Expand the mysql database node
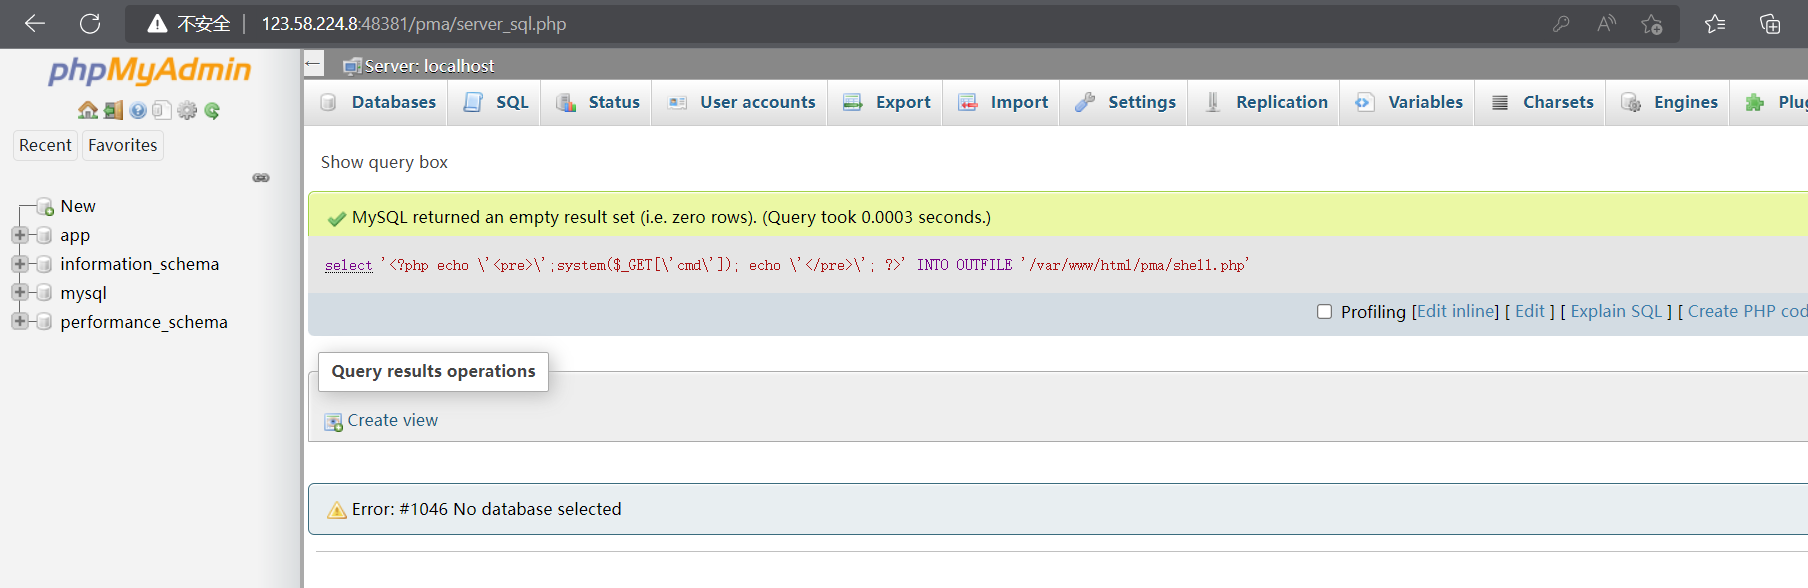Viewport: 1808px width, 588px height. (x=19, y=293)
